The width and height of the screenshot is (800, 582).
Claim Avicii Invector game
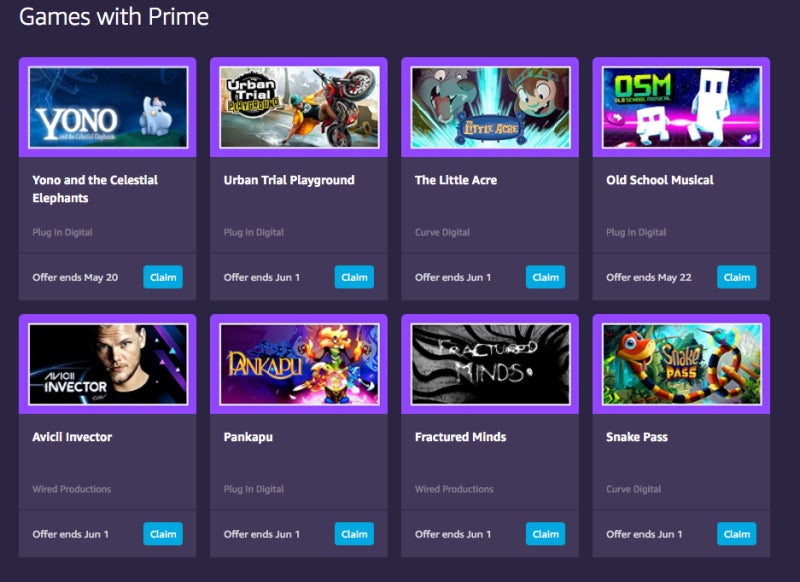(163, 534)
